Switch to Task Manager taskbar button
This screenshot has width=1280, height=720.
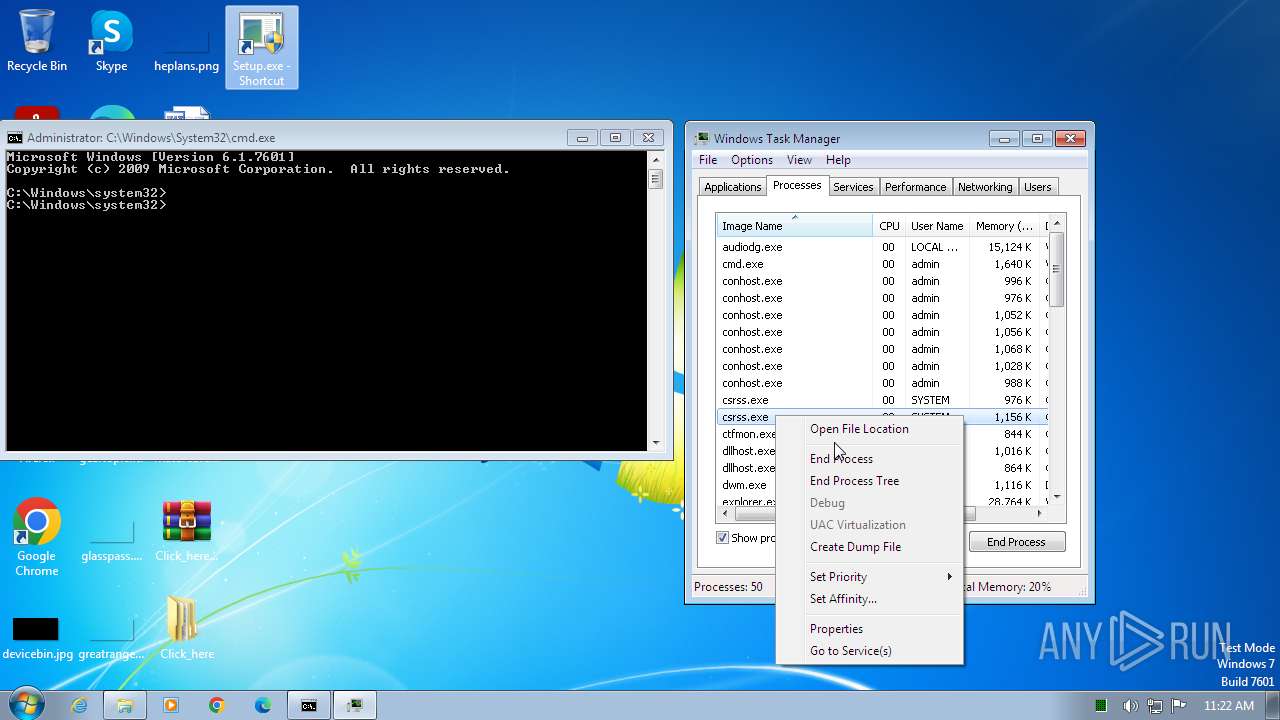pos(355,706)
